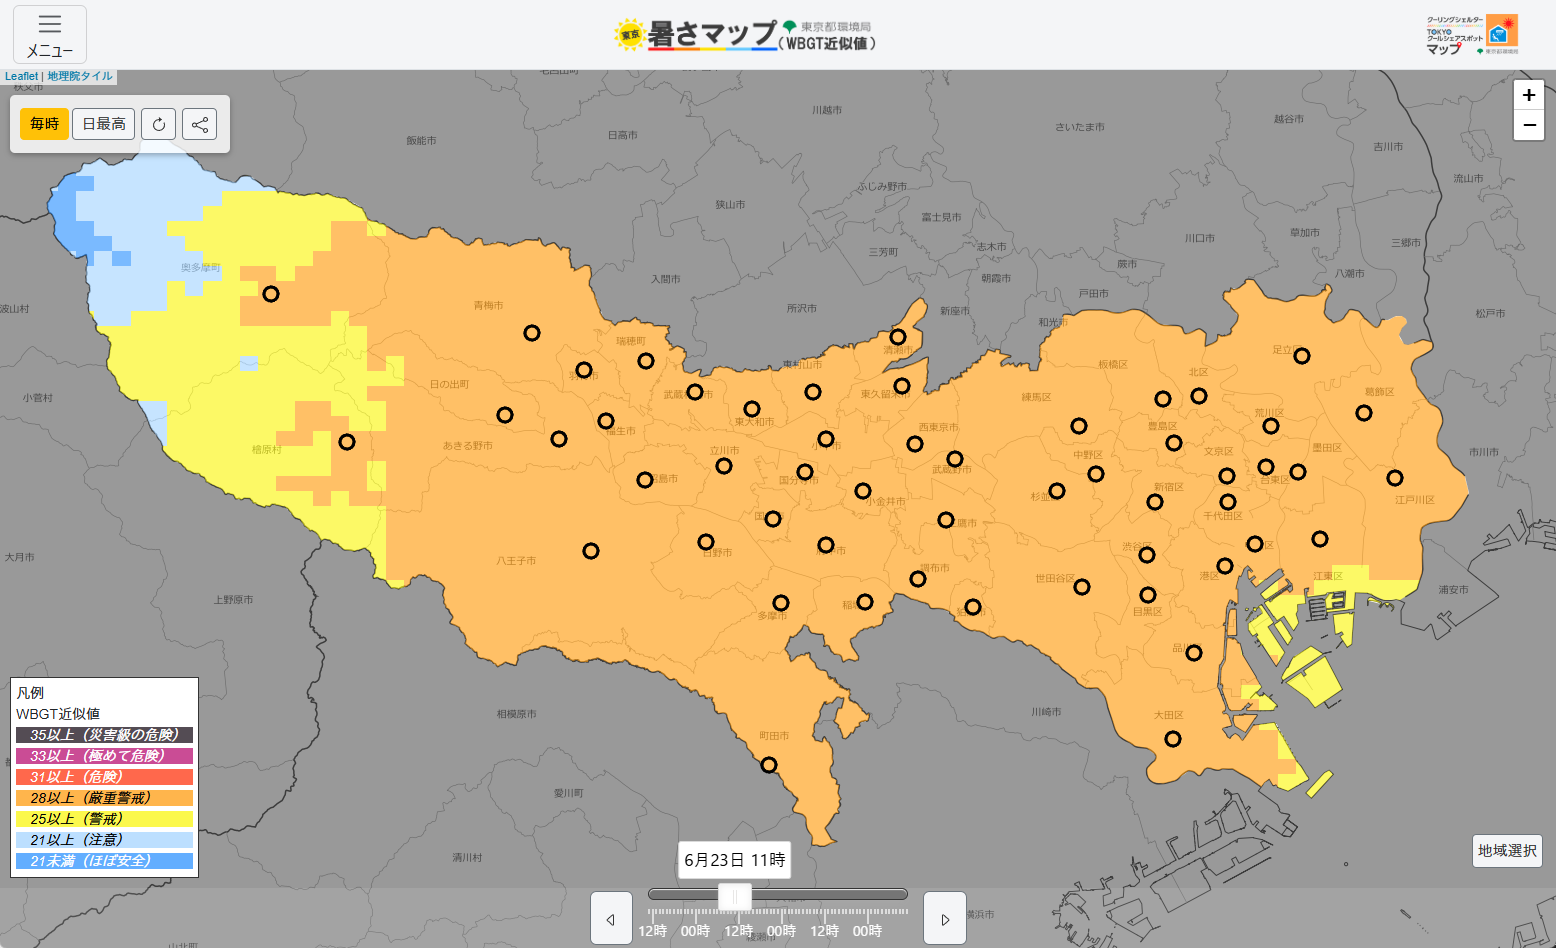Select the observation marker in 八王子市

coord(591,551)
